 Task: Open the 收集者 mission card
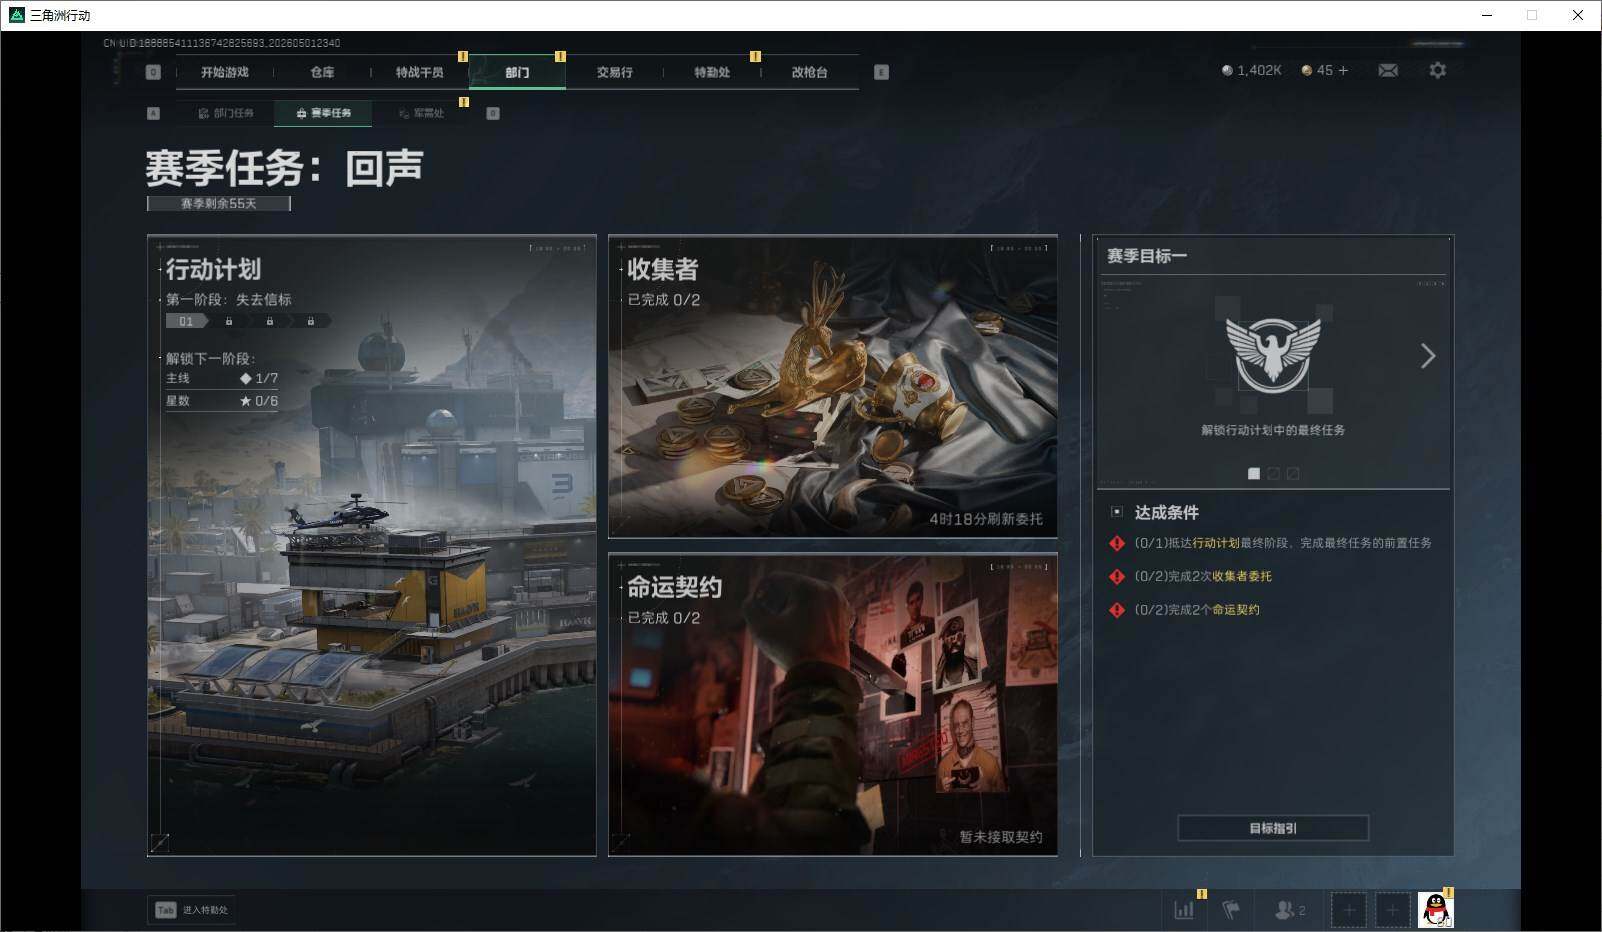(833, 387)
